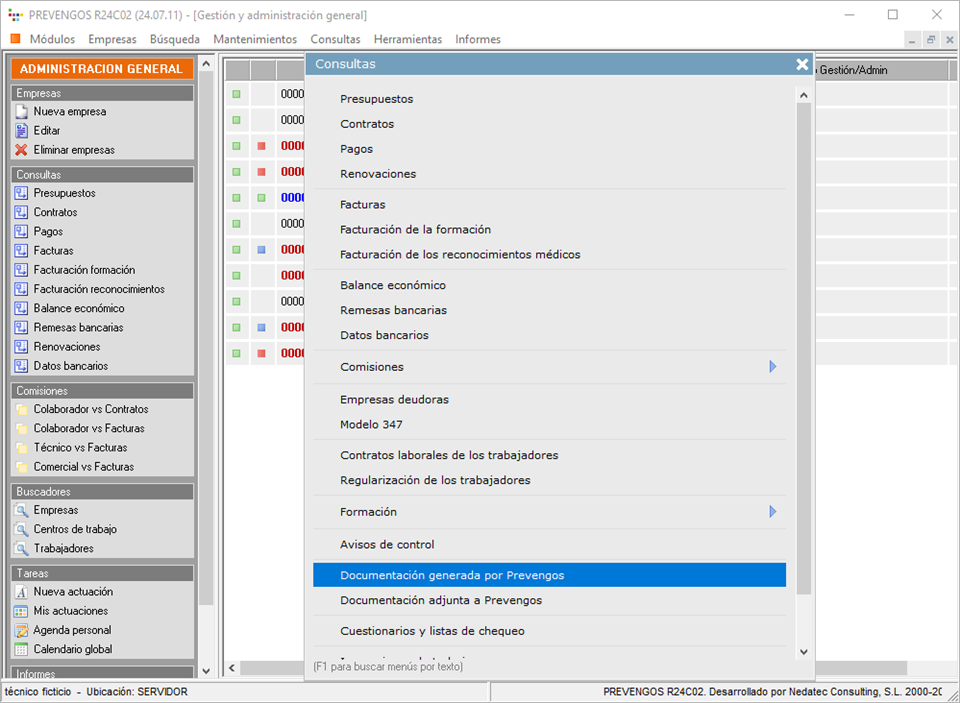Click Colaborador vs Contratos folder icon

tap(21, 409)
